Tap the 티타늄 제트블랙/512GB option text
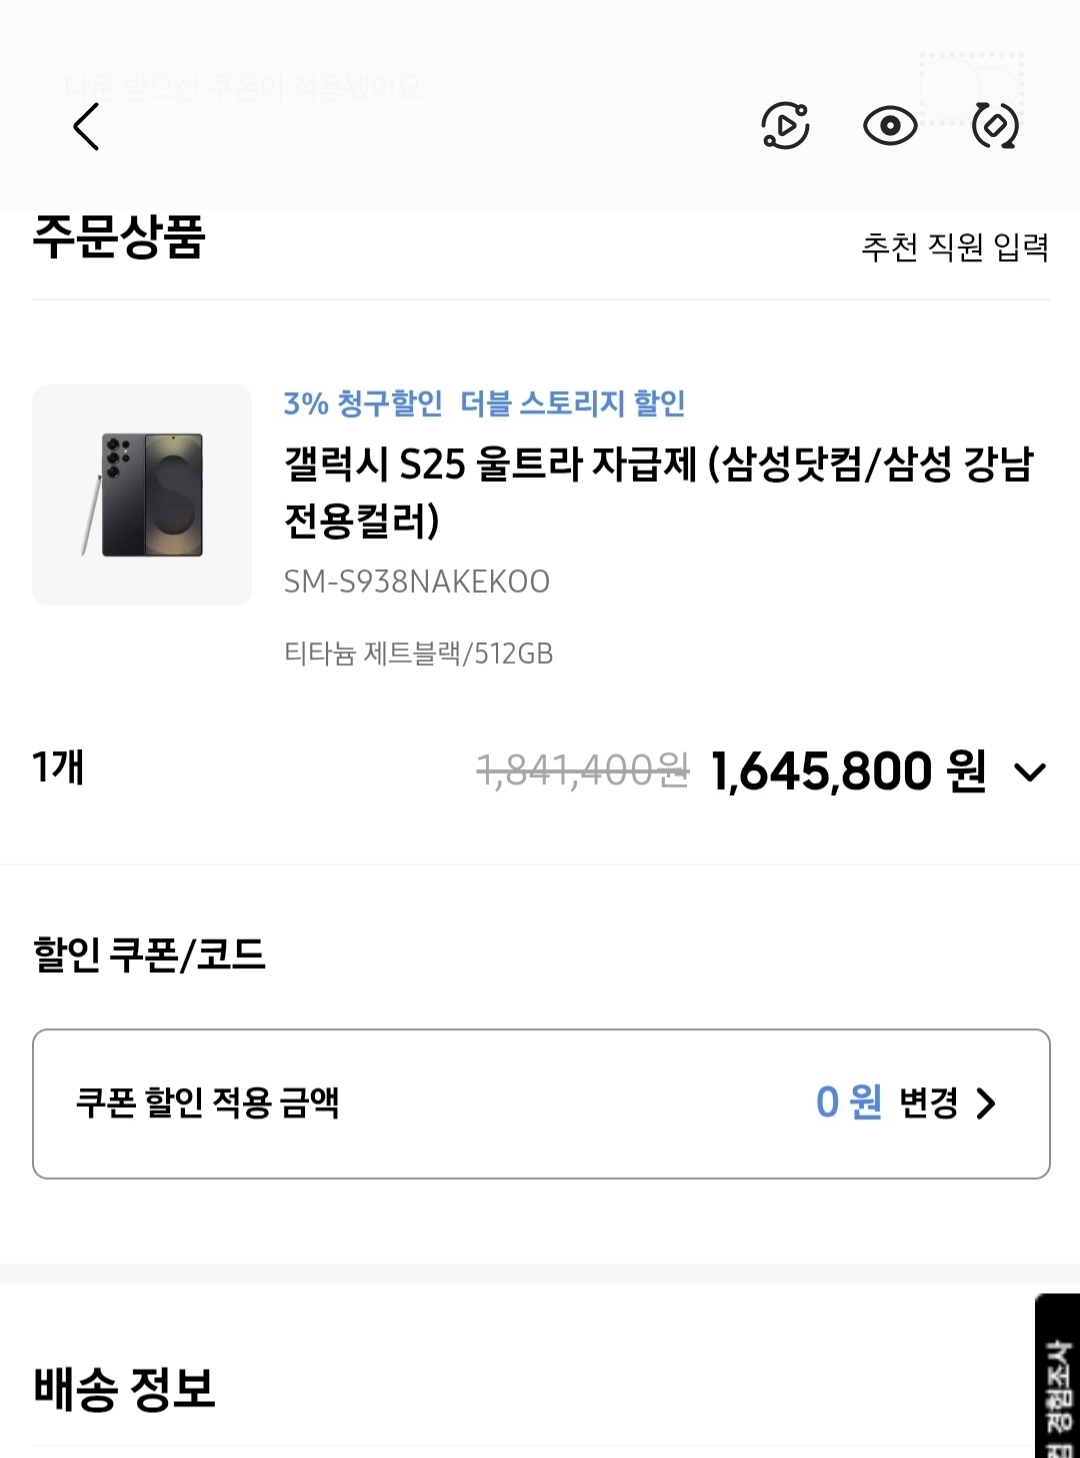Image resolution: width=1080 pixels, height=1458 pixels. (x=418, y=654)
